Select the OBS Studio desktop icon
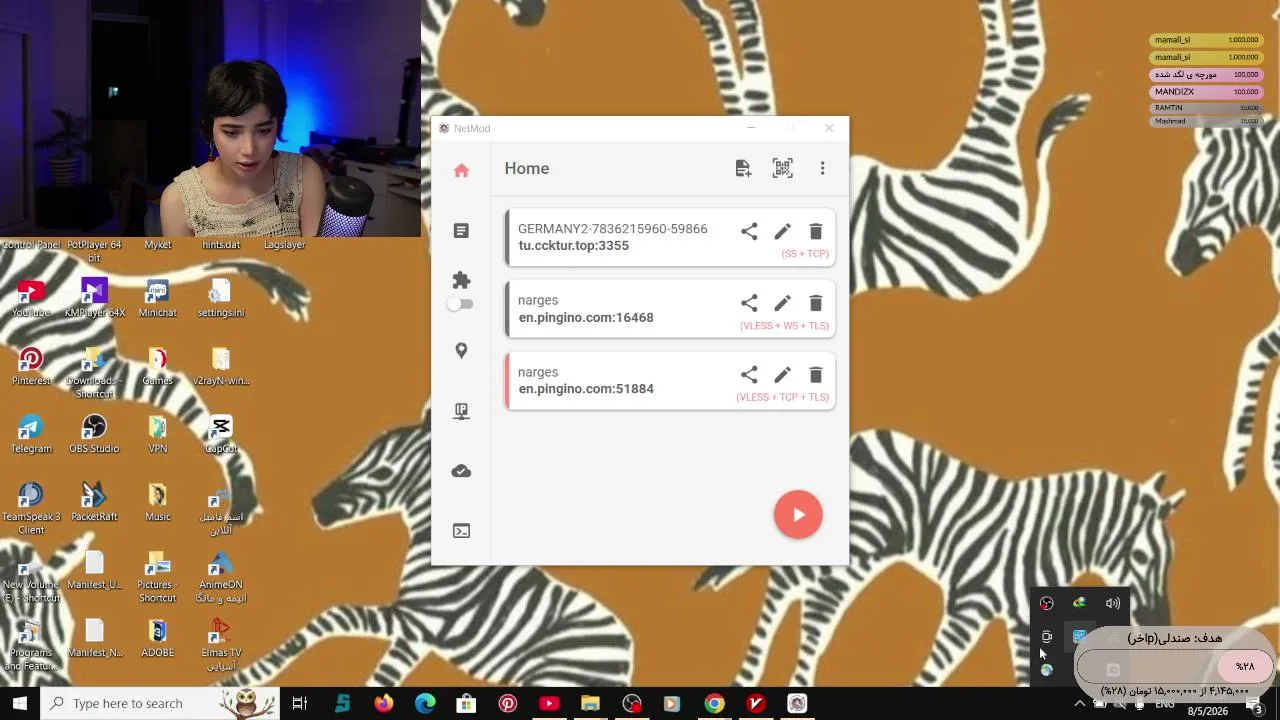This screenshot has width=1280, height=720. pyautogui.click(x=94, y=434)
